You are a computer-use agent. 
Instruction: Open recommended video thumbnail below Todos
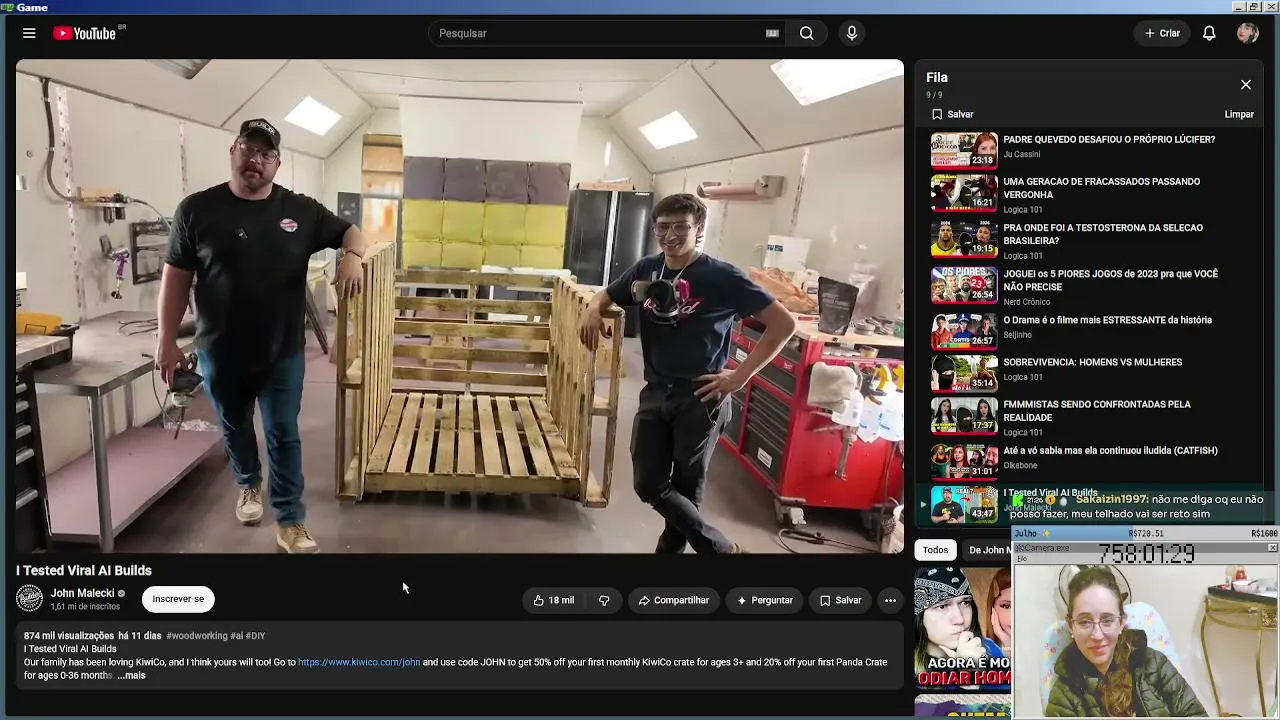click(x=962, y=629)
